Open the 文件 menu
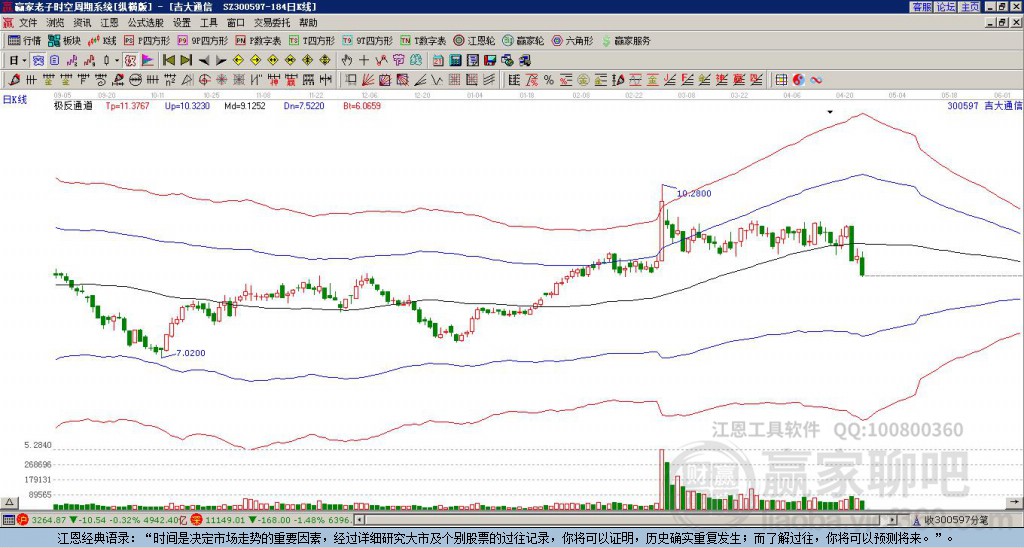Screen dimensions: 1024x548 tap(28, 23)
